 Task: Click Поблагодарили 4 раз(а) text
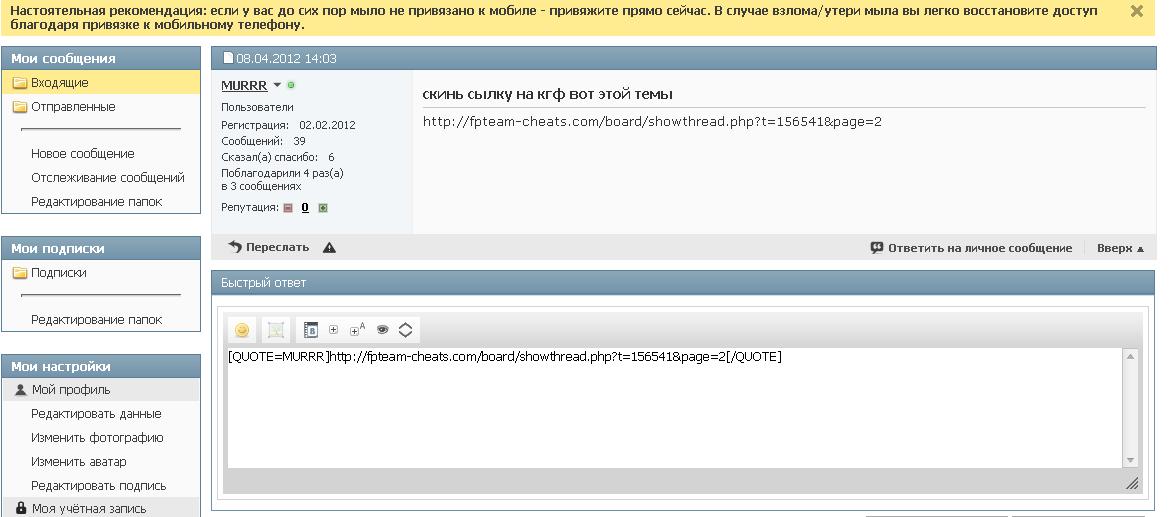pyautogui.click(x=283, y=173)
